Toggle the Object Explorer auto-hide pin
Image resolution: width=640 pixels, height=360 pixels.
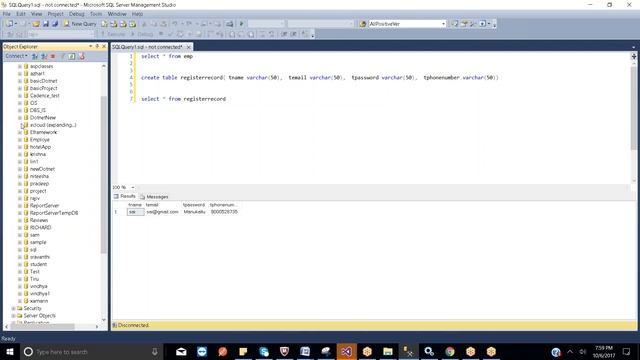(x=97, y=47)
